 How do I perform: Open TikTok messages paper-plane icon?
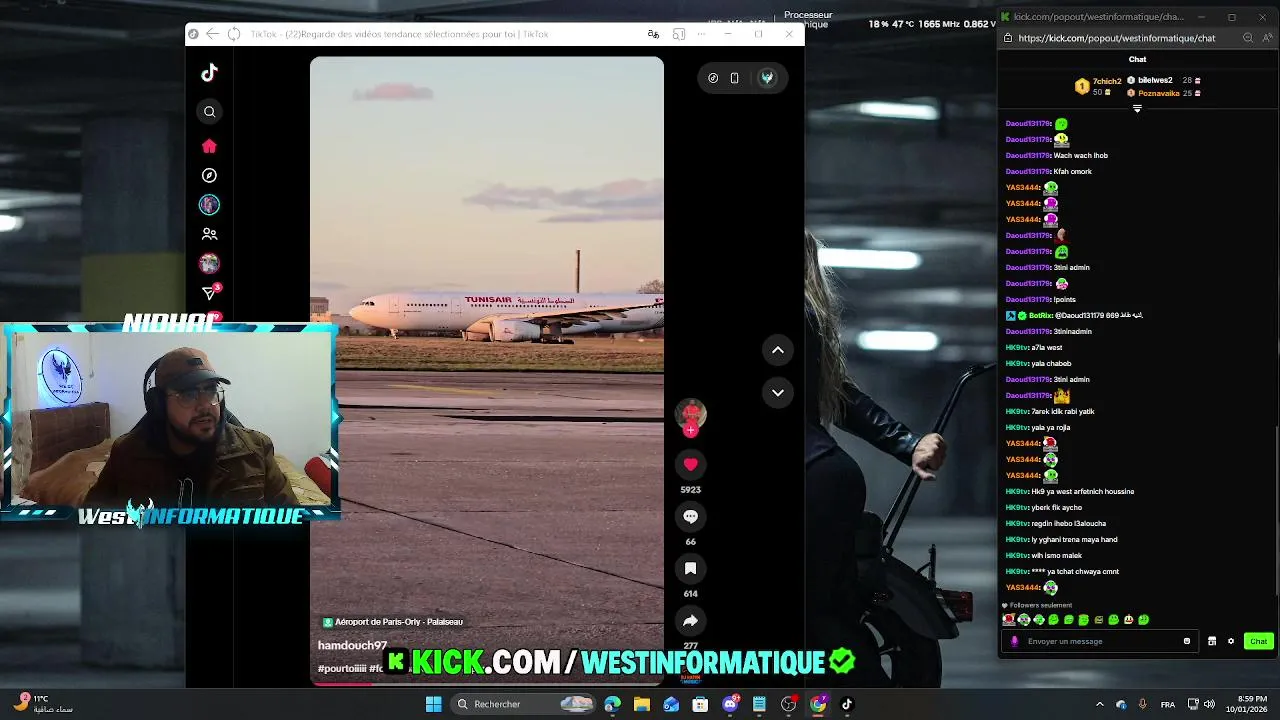(x=209, y=293)
